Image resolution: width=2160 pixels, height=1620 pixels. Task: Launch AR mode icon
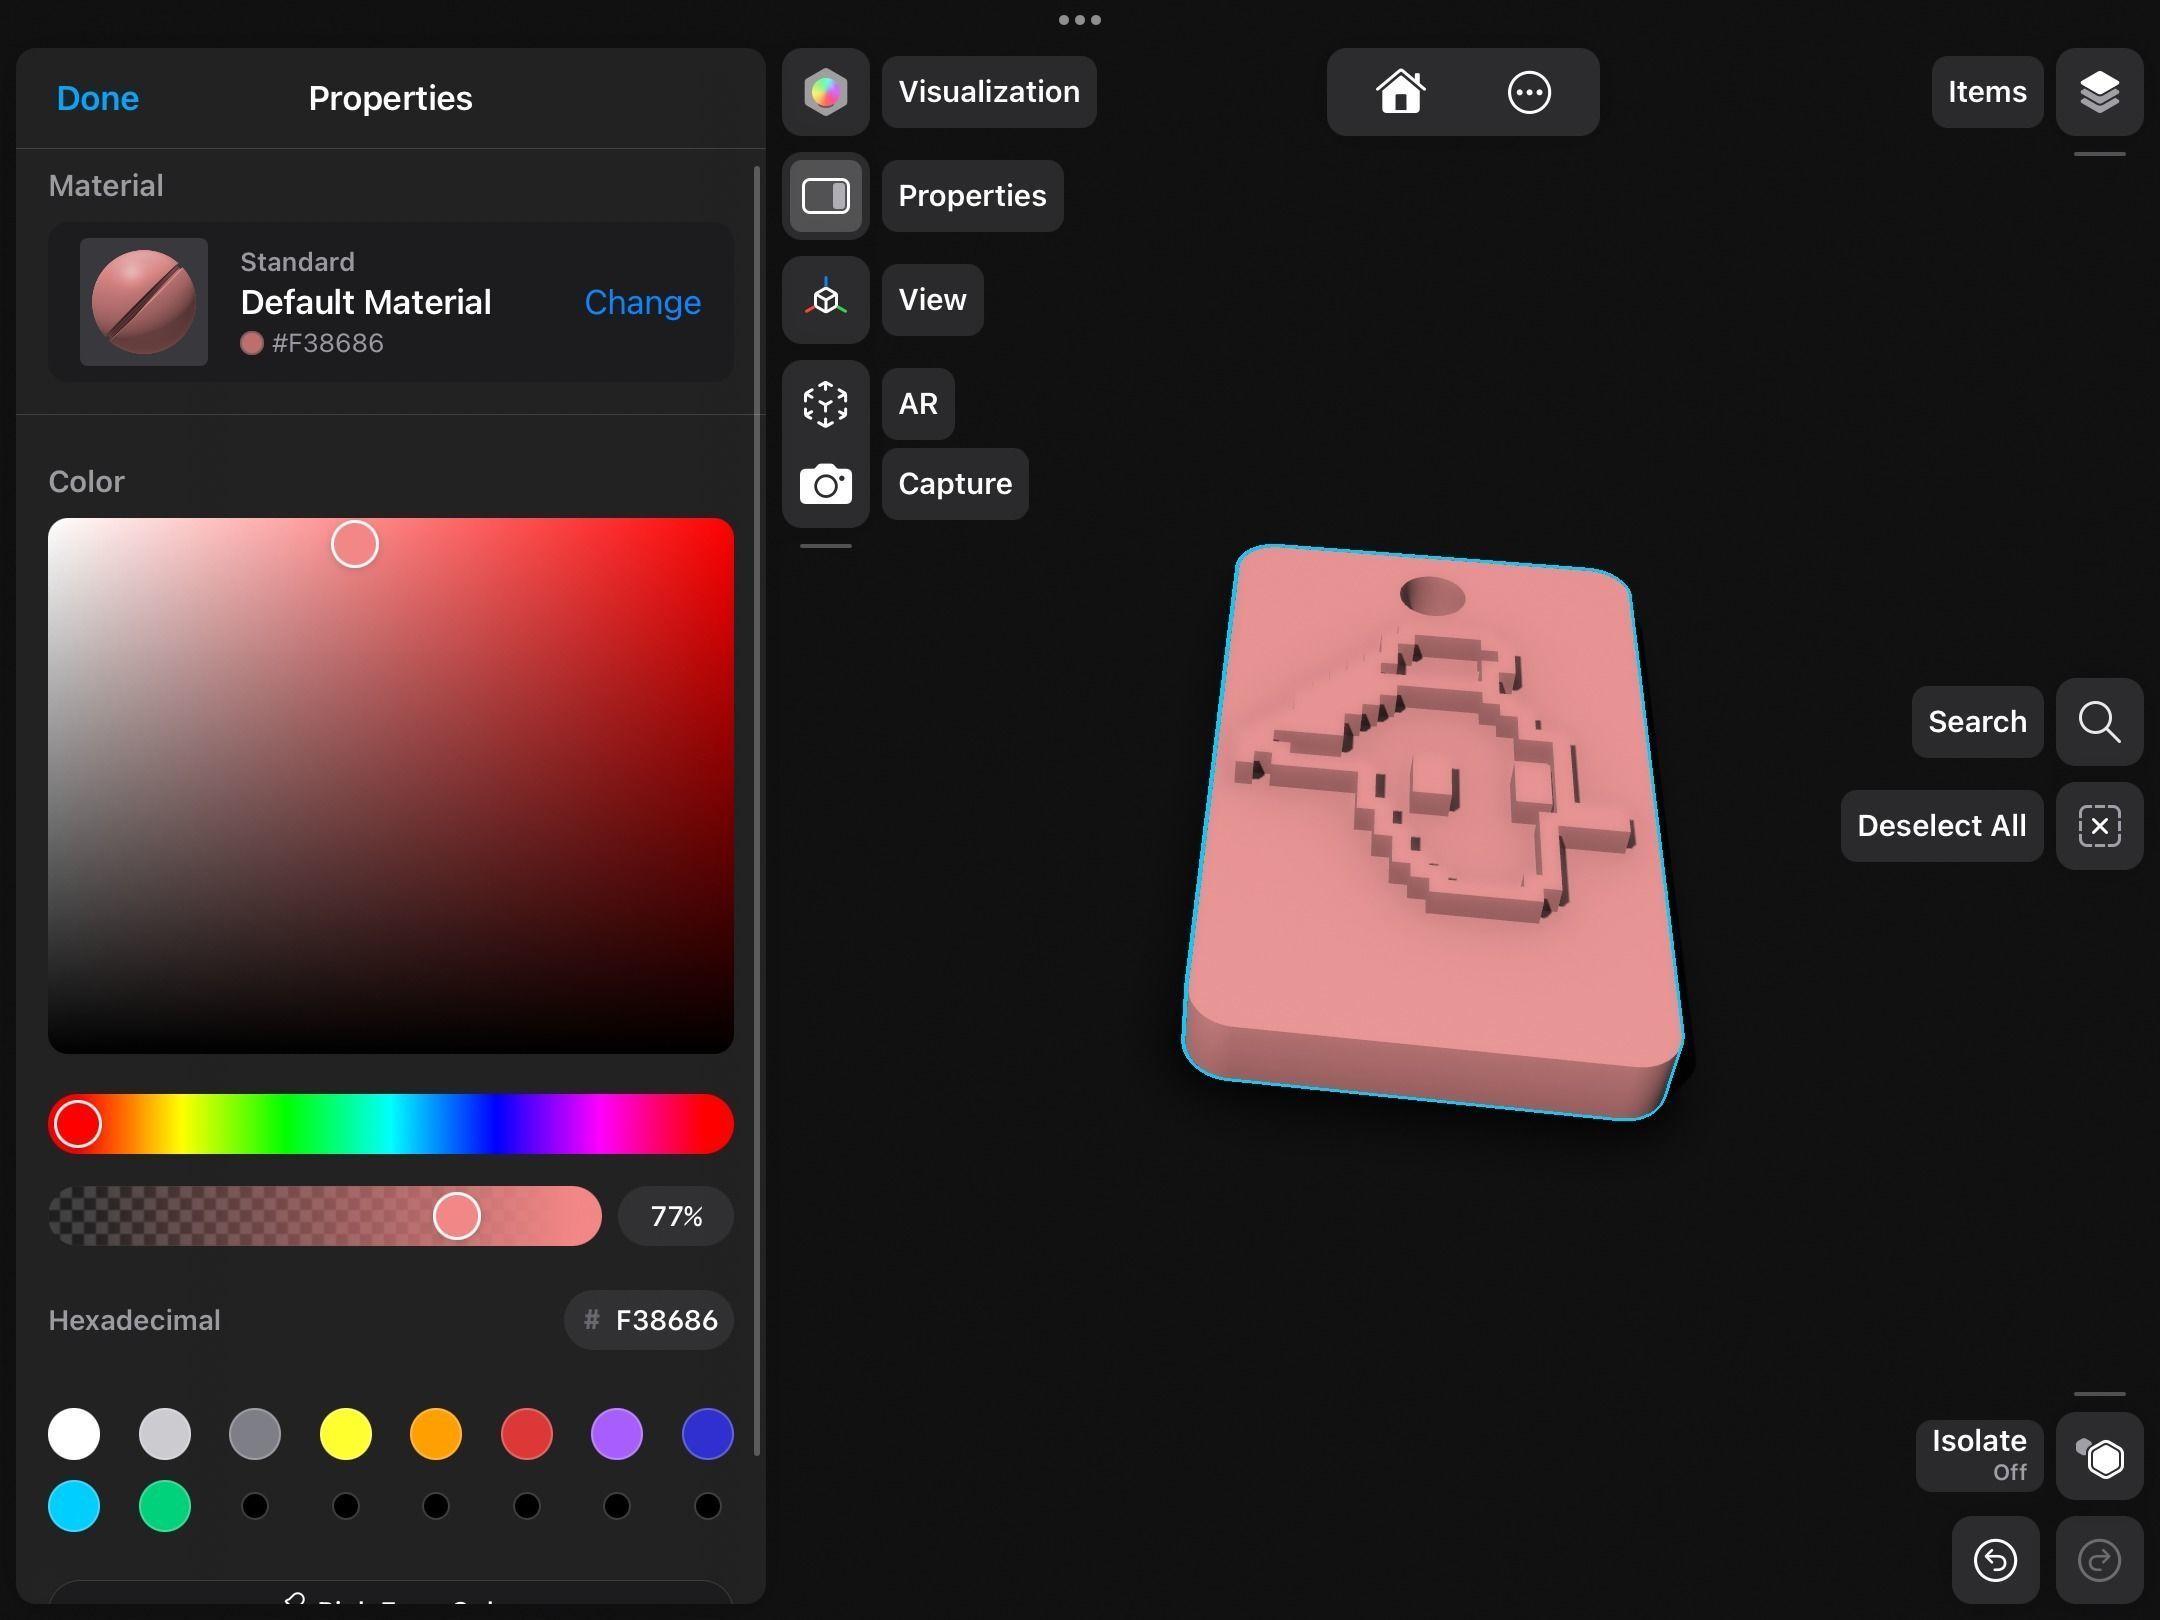[825, 404]
